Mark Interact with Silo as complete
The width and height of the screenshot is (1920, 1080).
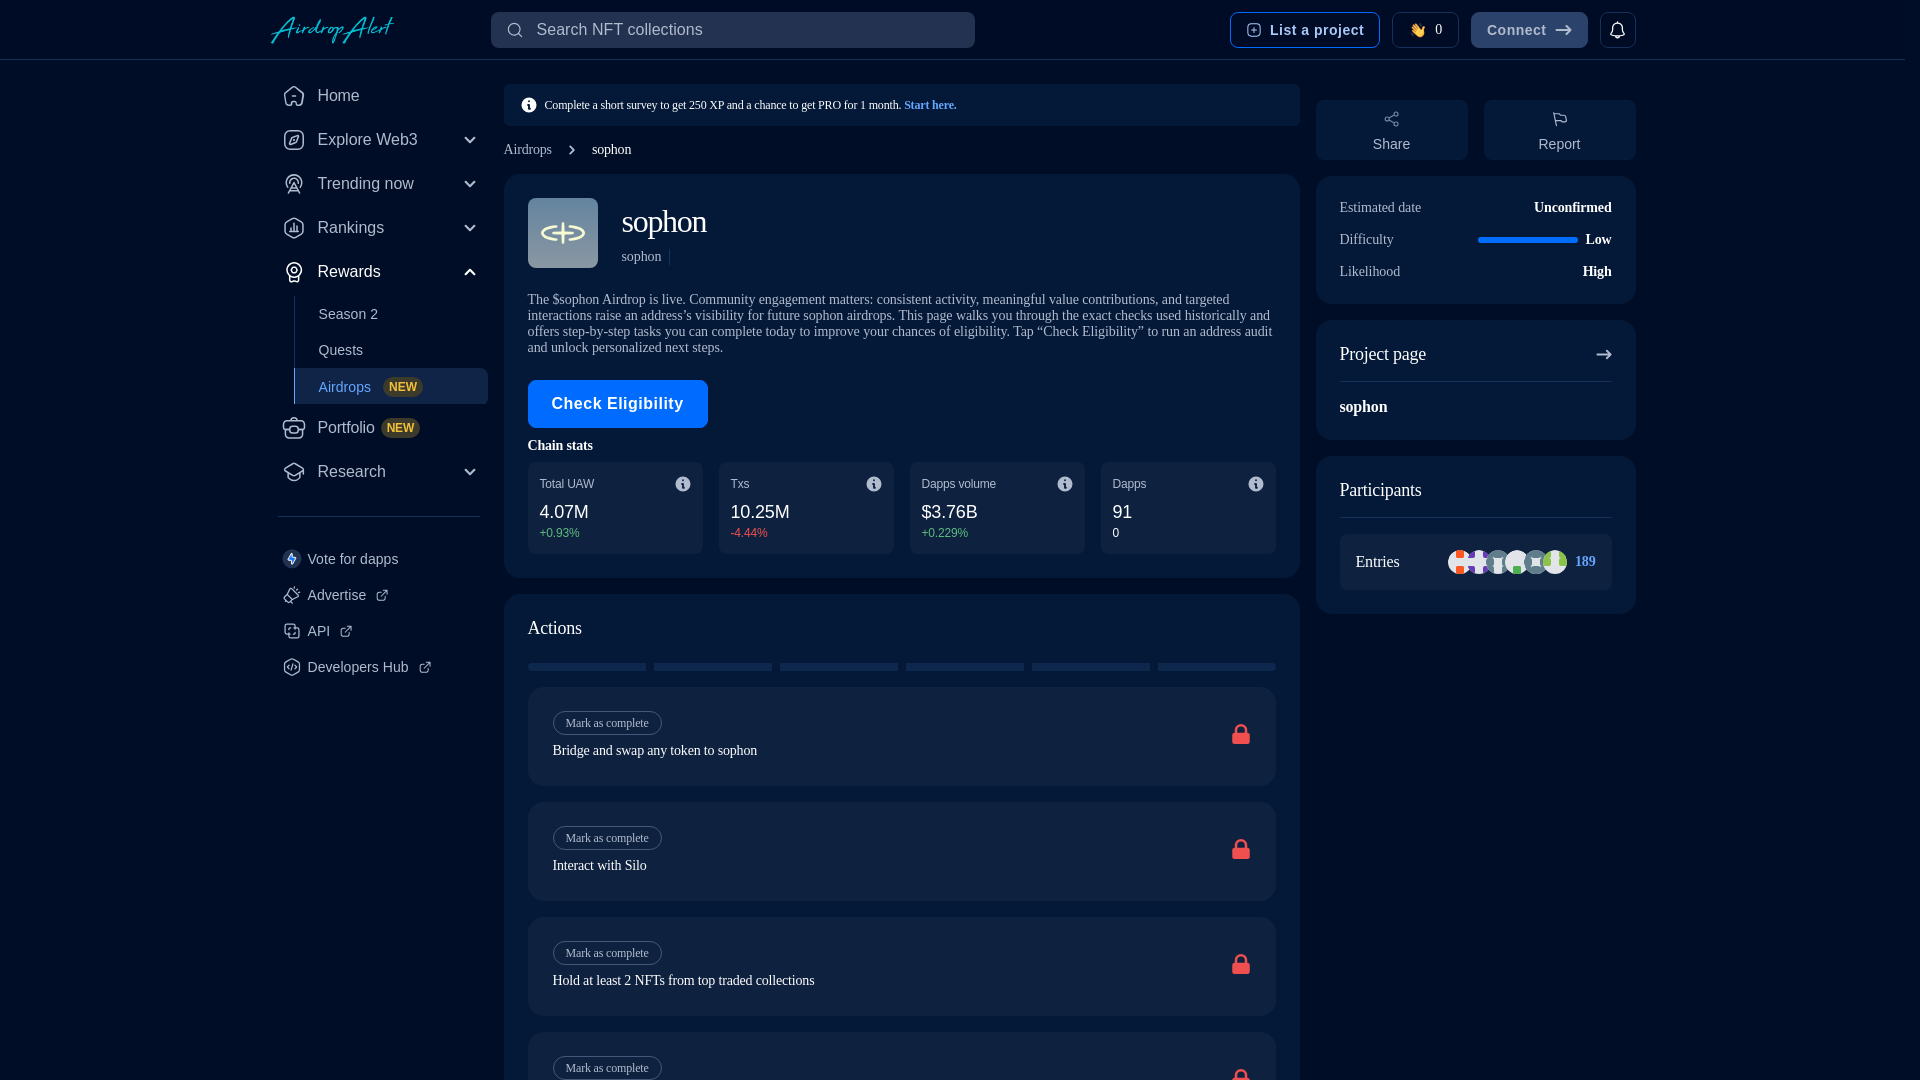click(x=607, y=838)
